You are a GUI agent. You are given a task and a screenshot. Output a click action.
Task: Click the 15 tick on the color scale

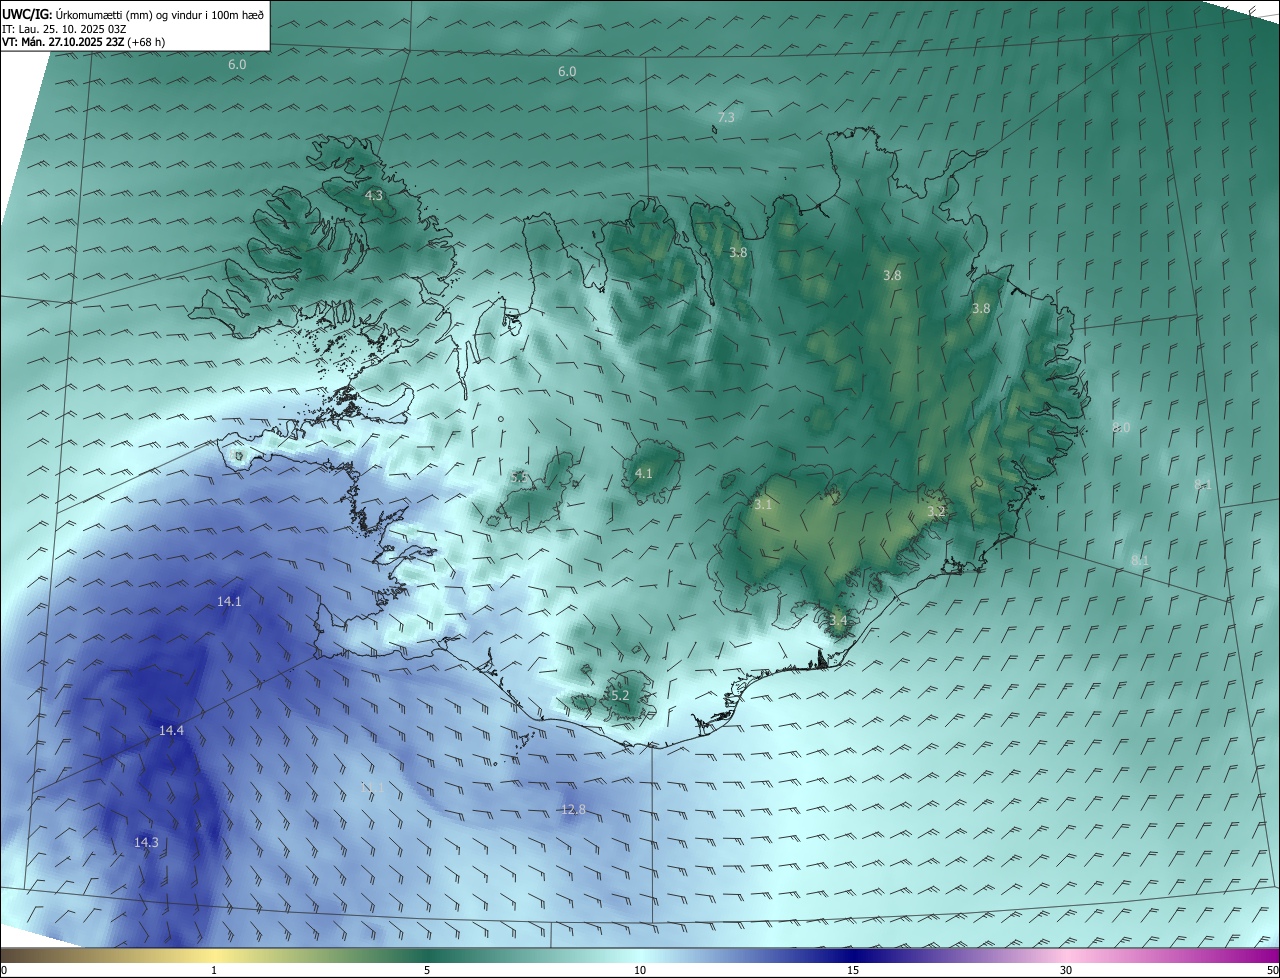click(853, 970)
